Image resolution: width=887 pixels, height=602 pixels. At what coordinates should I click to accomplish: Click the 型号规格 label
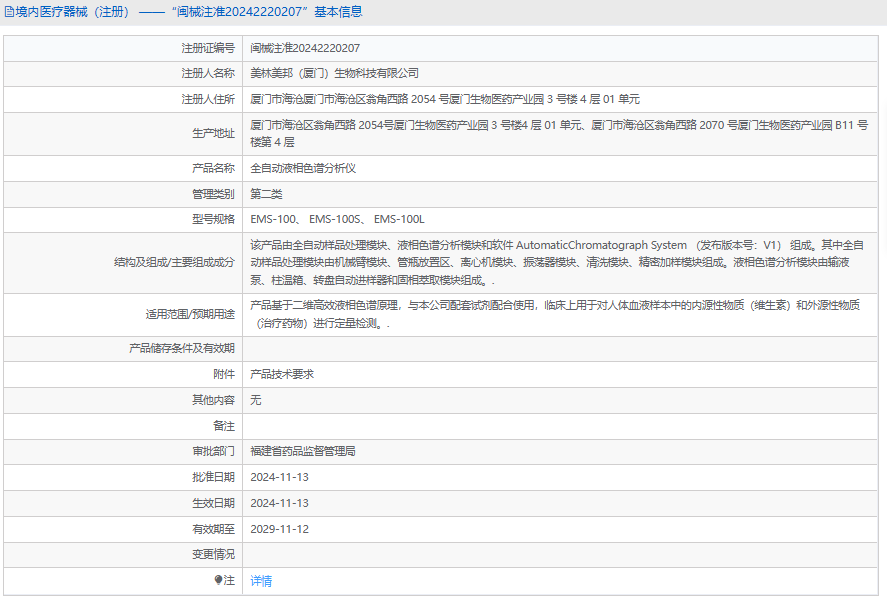pyautogui.click(x=213, y=219)
